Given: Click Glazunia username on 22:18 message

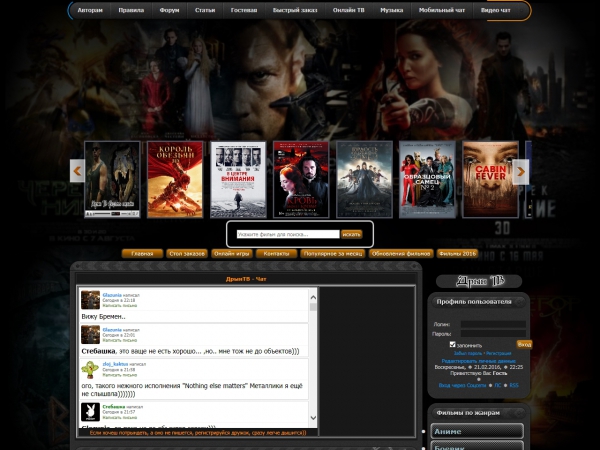Looking at the screenshot, I should [x=112, y=295].
